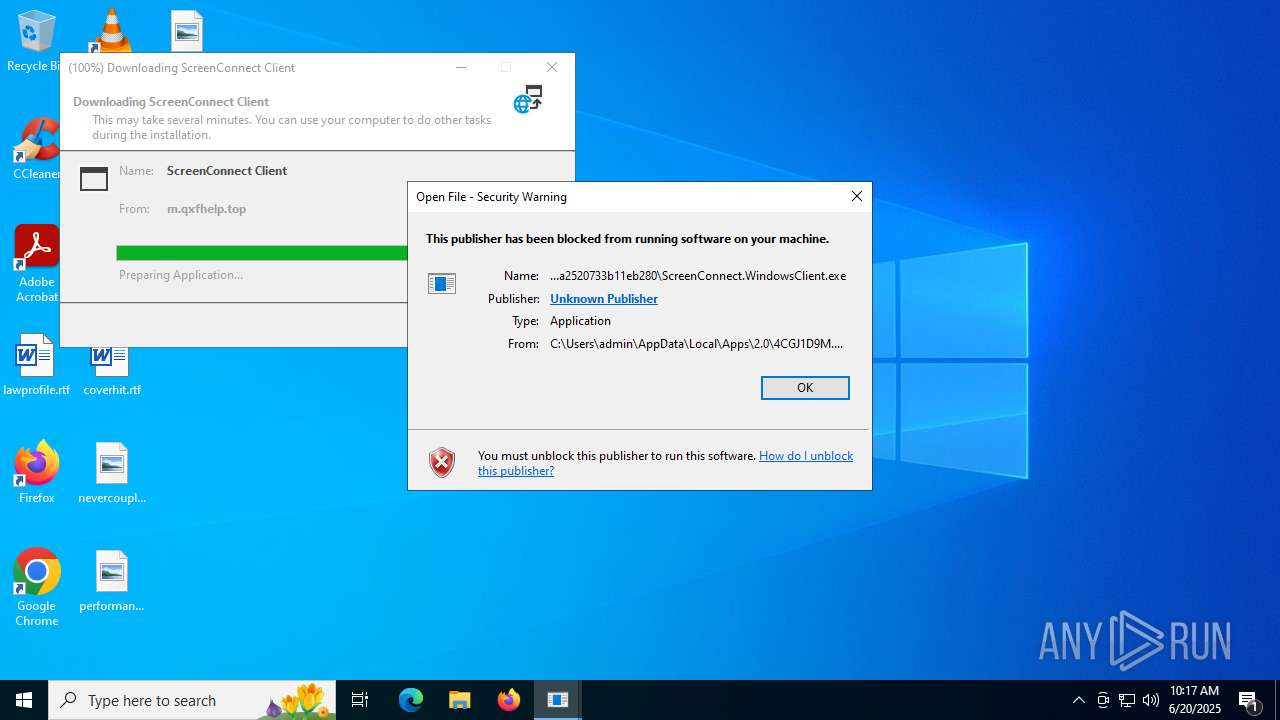Show hidden system tray icons

pyautogui.click(x=1078, y=700)
